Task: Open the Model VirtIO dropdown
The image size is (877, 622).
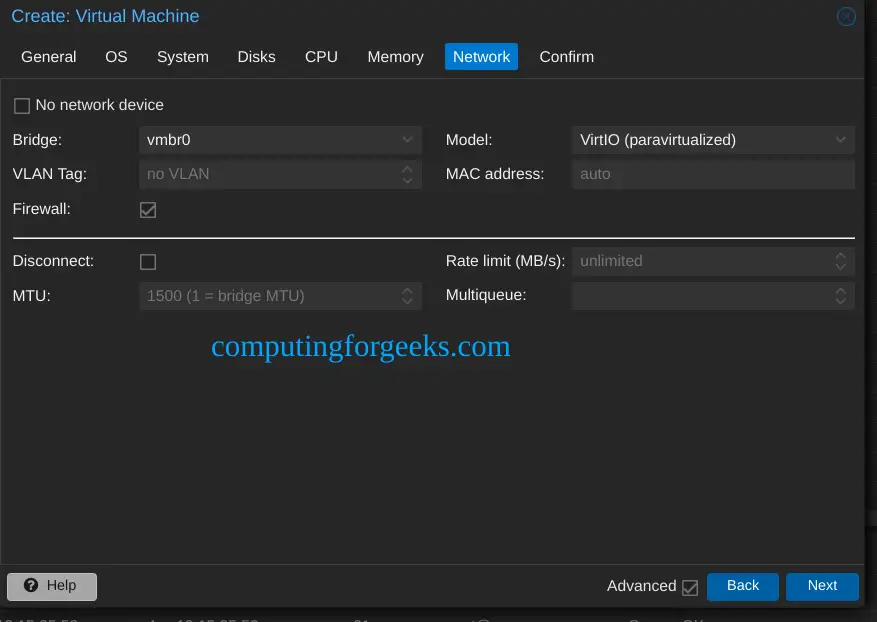Action: point(840,139)
